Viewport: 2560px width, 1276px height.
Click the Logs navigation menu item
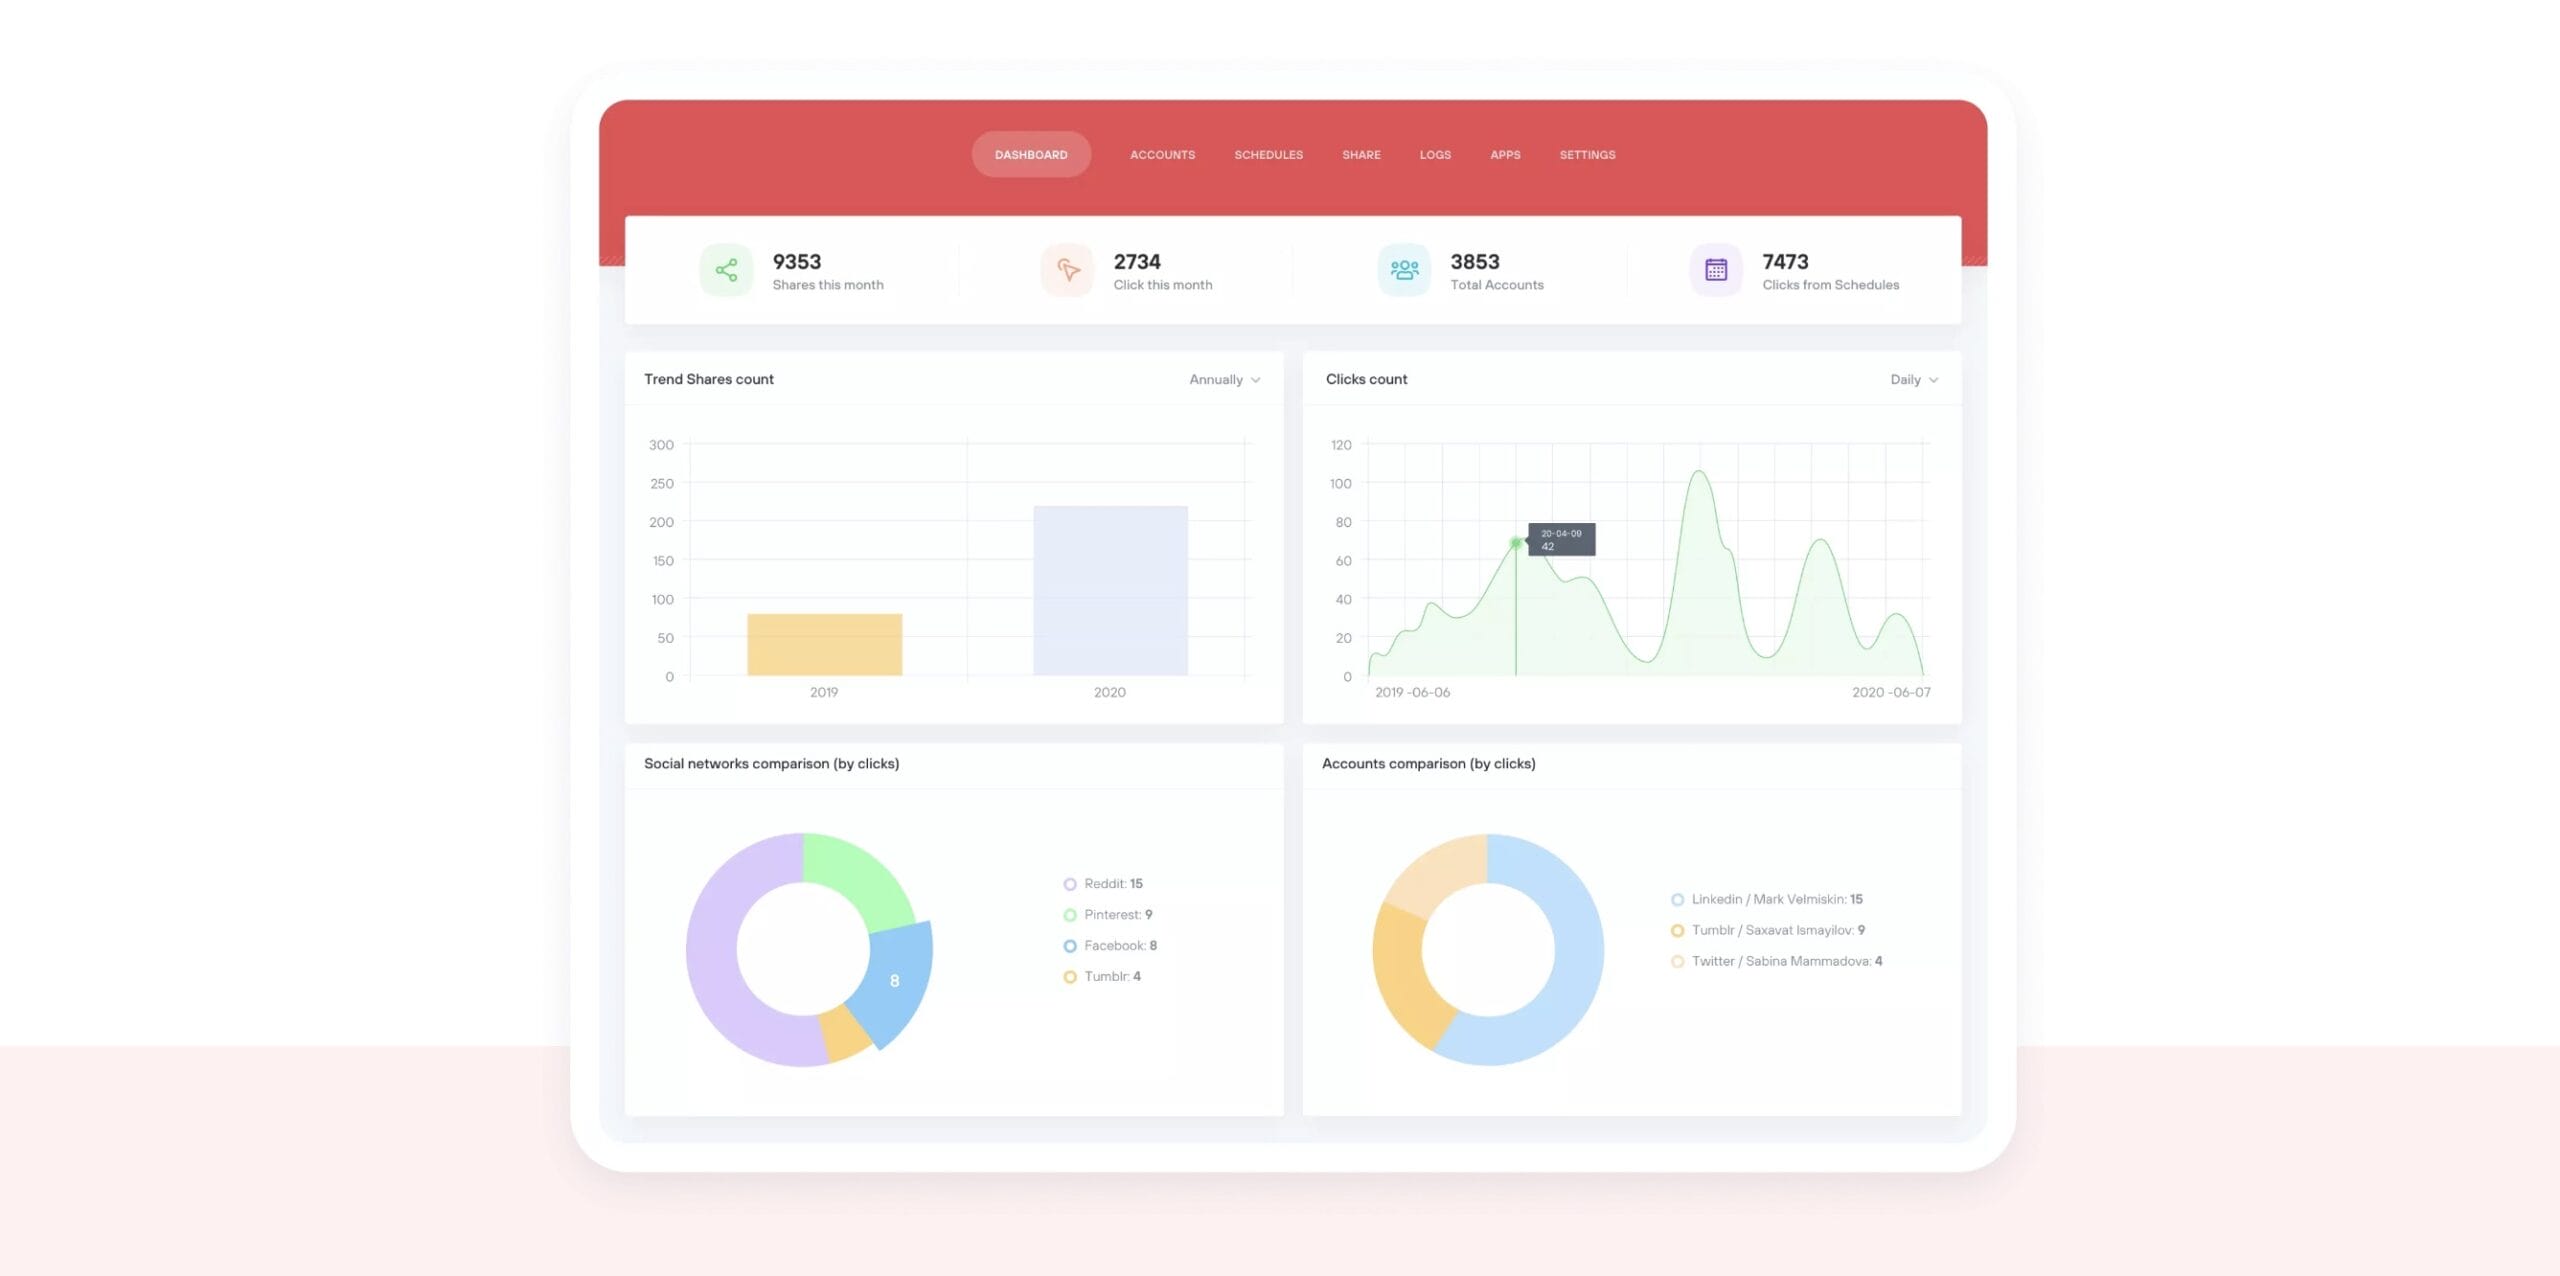[1435, 153]
